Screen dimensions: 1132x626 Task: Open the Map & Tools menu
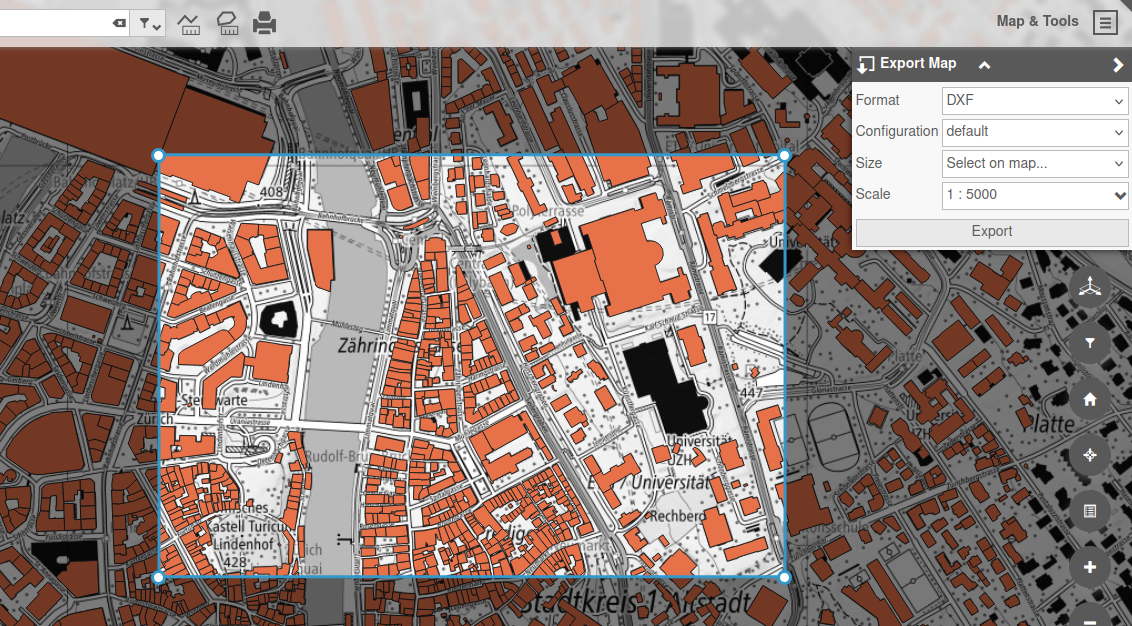click(x=1105, y=21)
